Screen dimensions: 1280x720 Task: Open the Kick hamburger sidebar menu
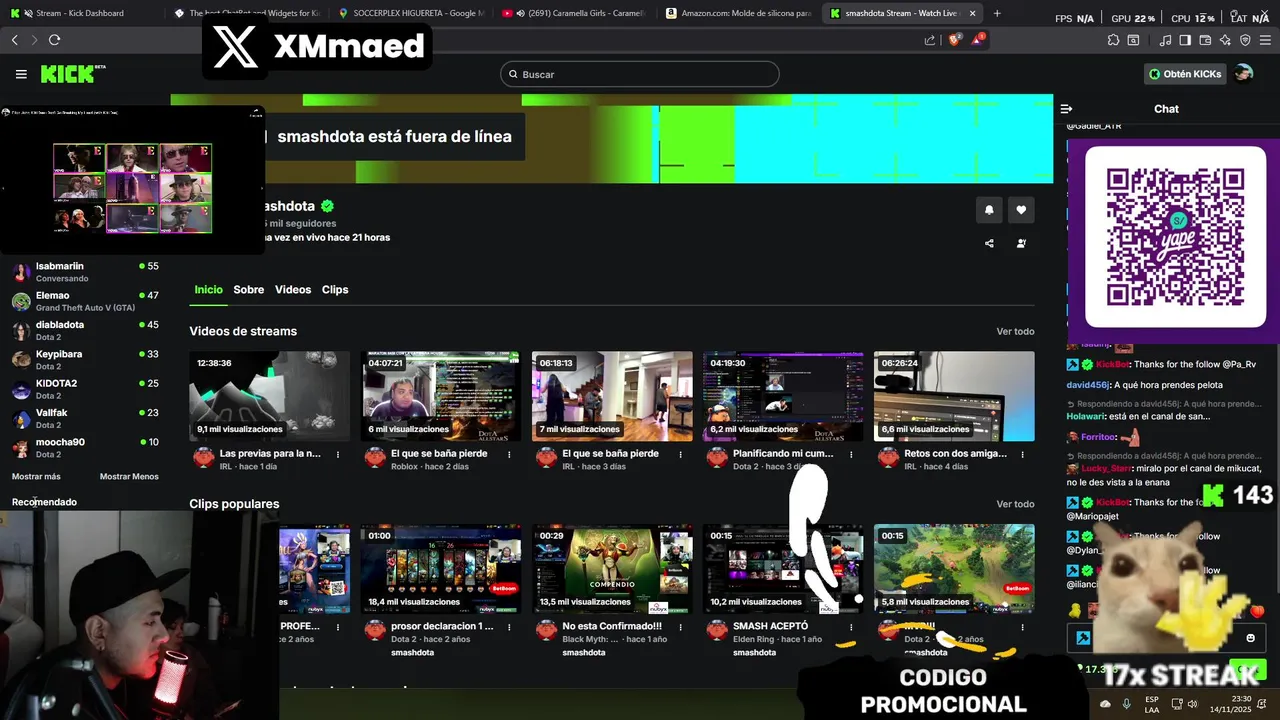[21, 74]
